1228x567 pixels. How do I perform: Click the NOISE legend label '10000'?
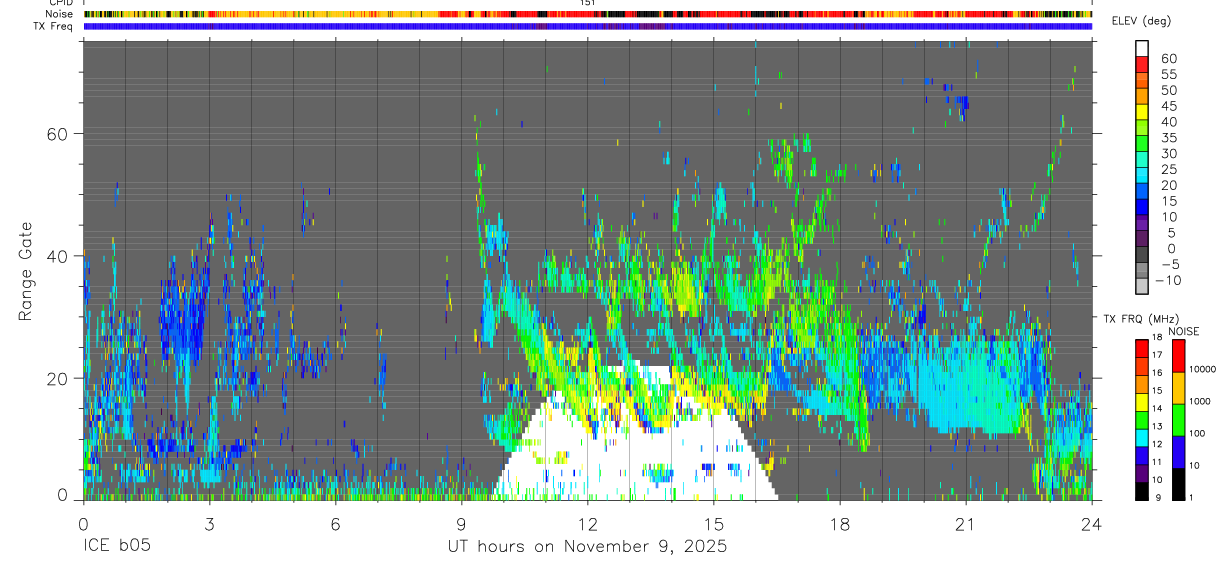pyautogui.click(x=1203, y=370)
